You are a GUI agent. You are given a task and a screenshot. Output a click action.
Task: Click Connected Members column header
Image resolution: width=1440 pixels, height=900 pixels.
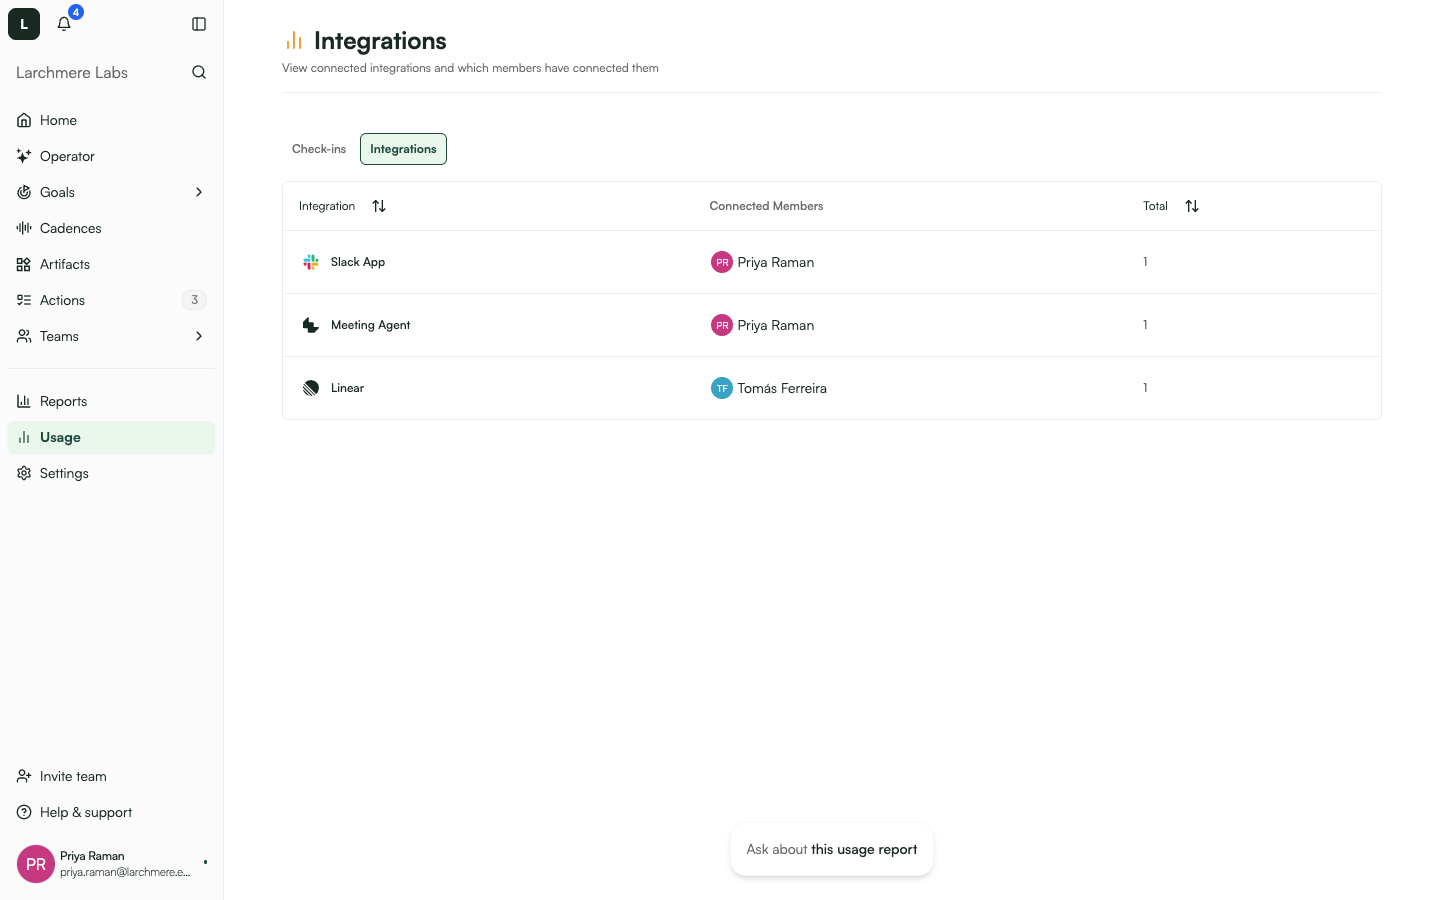pyautogui.click(x=767, y=206)
